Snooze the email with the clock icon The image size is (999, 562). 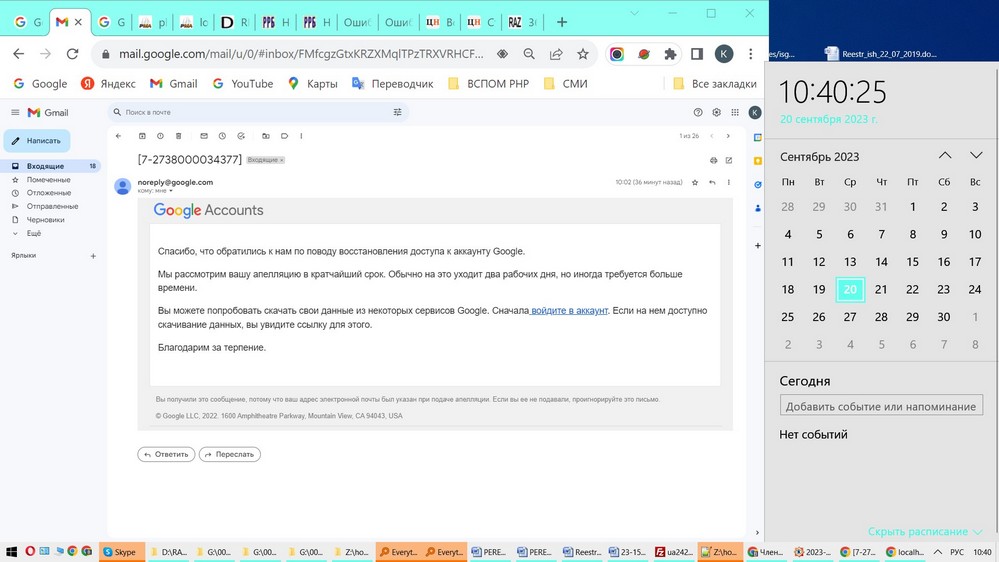(x=222, y=136)
